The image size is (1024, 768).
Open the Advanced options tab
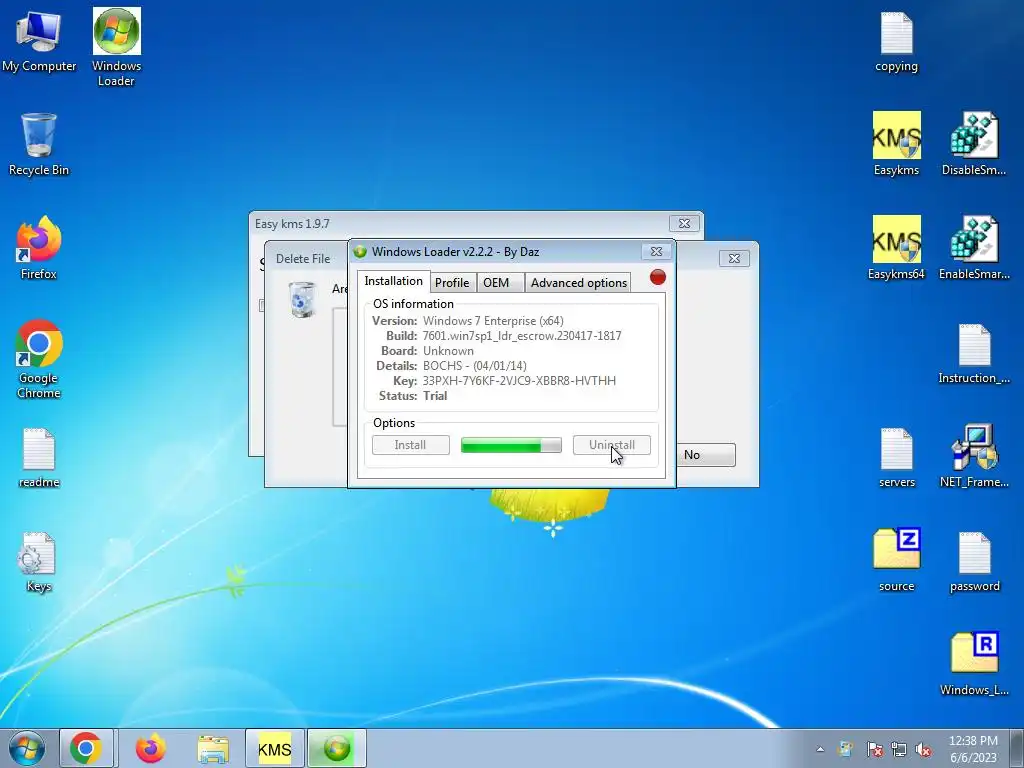[579, 282]
